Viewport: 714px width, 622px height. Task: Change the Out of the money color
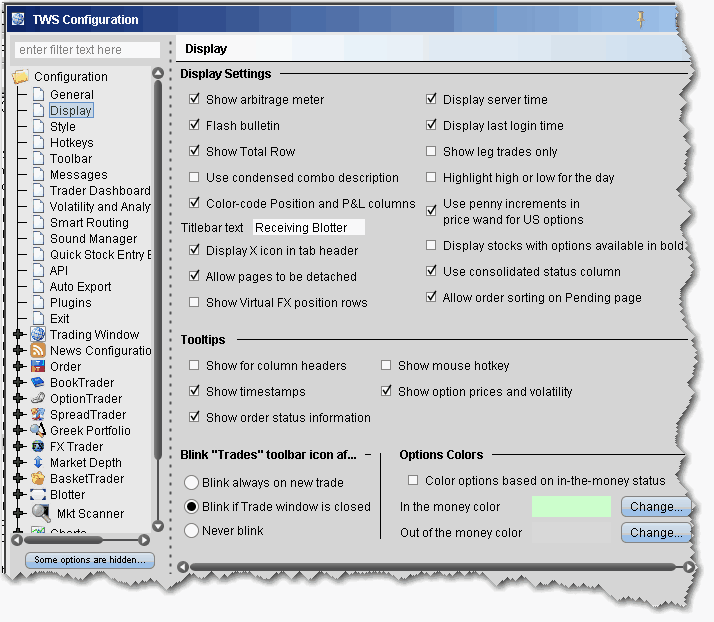(x=656, y=532)
